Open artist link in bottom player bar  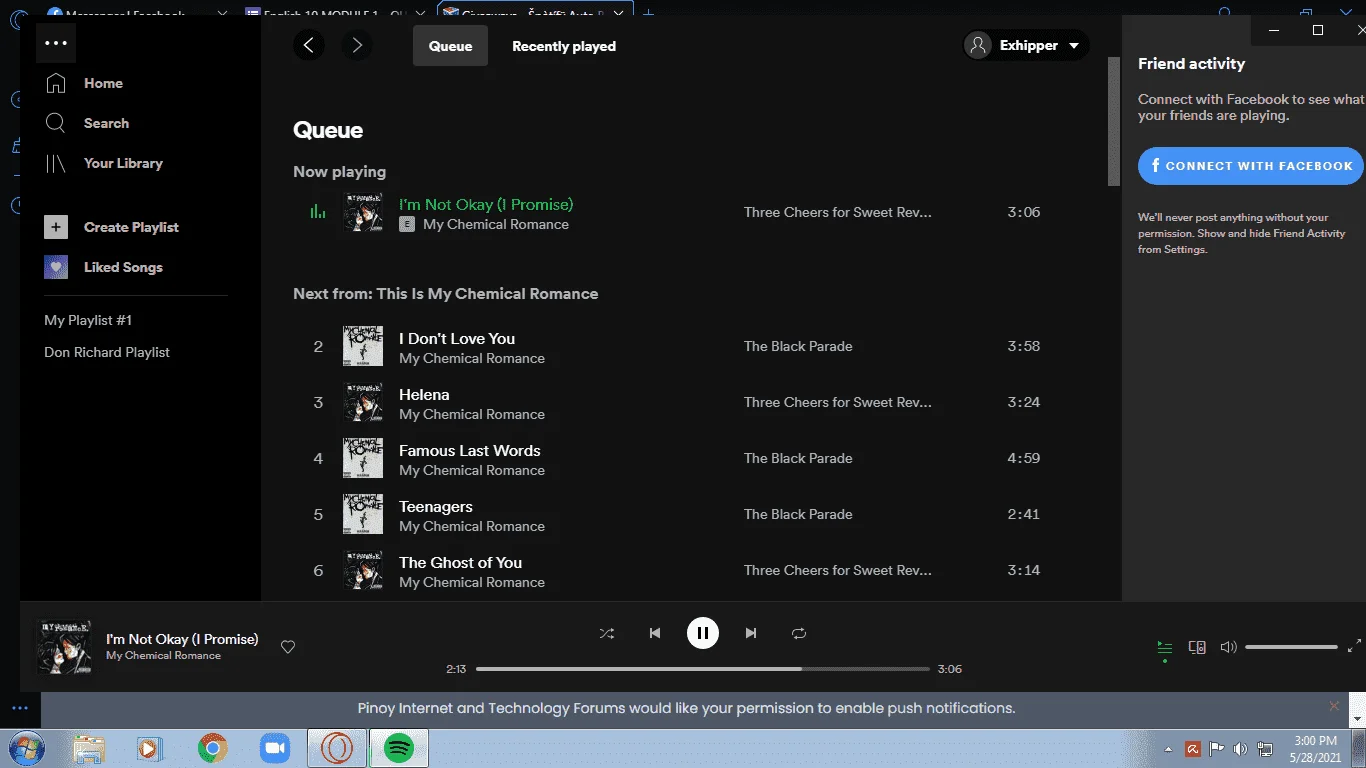[x=164, y=656]
